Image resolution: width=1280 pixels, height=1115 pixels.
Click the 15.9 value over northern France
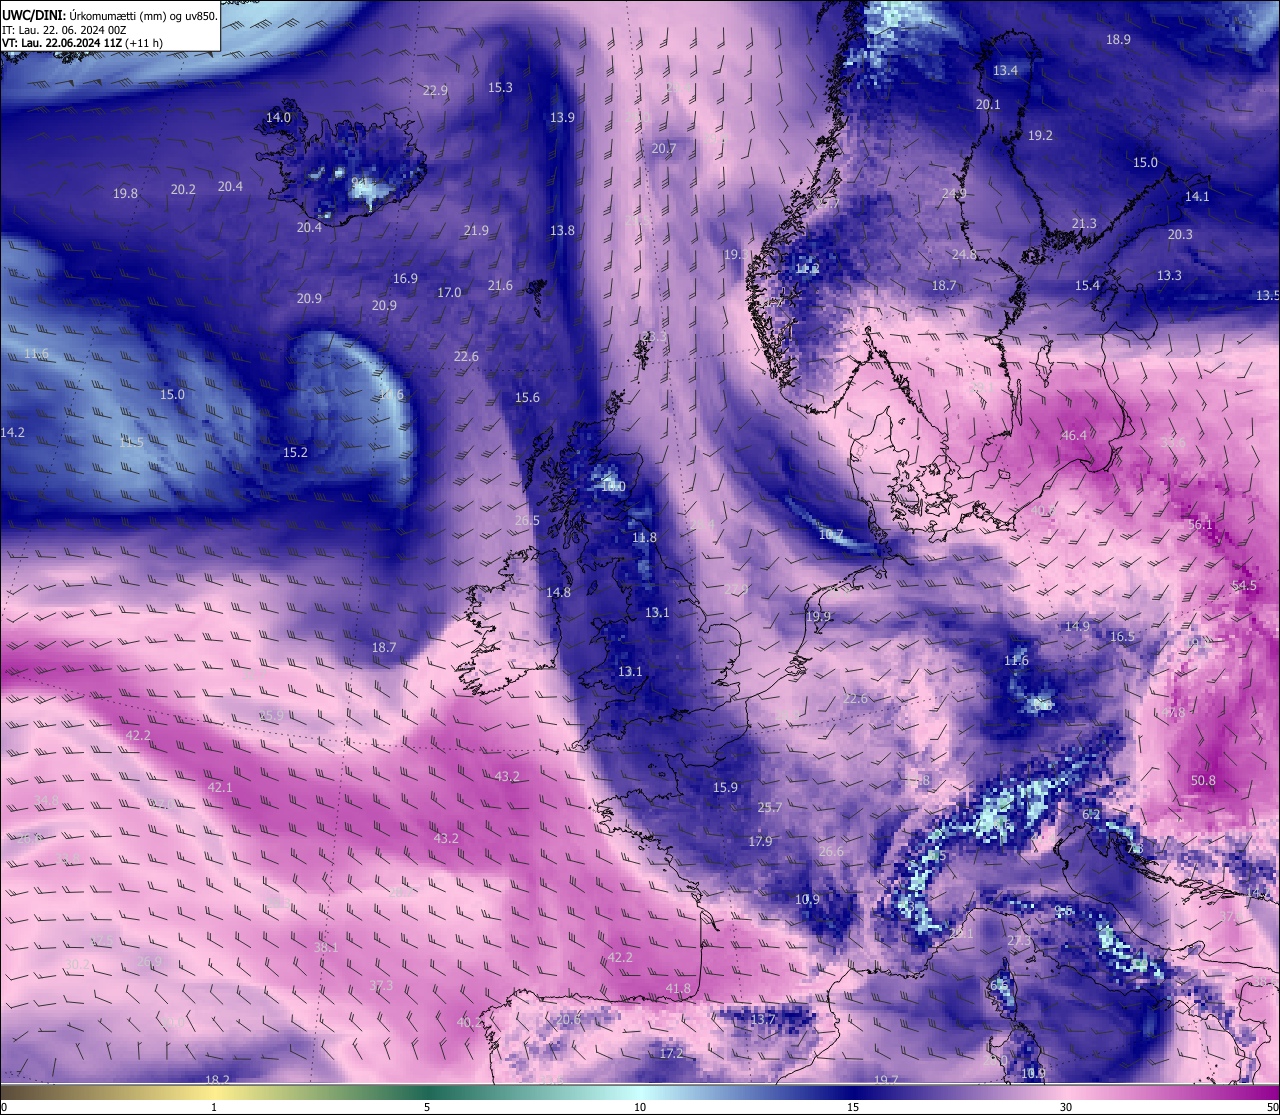pyautogui.click(x=725, y=788)
